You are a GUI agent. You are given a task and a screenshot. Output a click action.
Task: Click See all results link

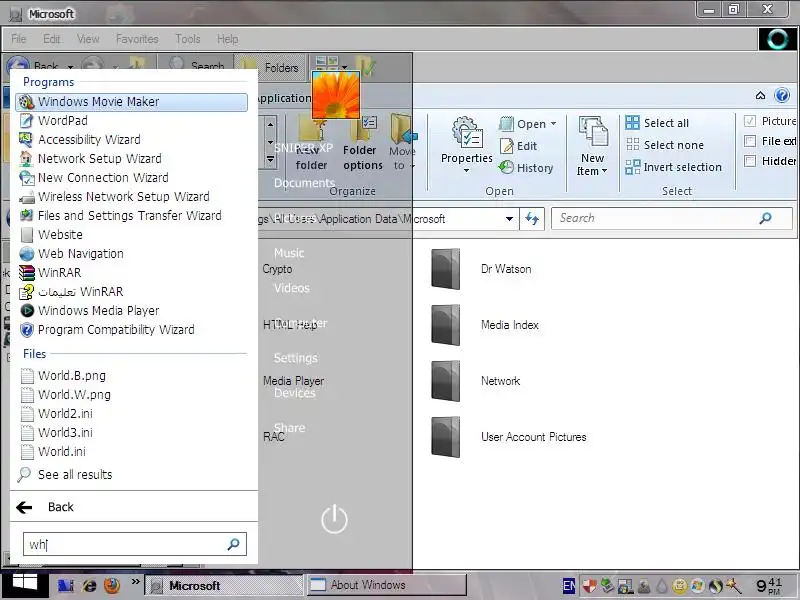[65, 474]
